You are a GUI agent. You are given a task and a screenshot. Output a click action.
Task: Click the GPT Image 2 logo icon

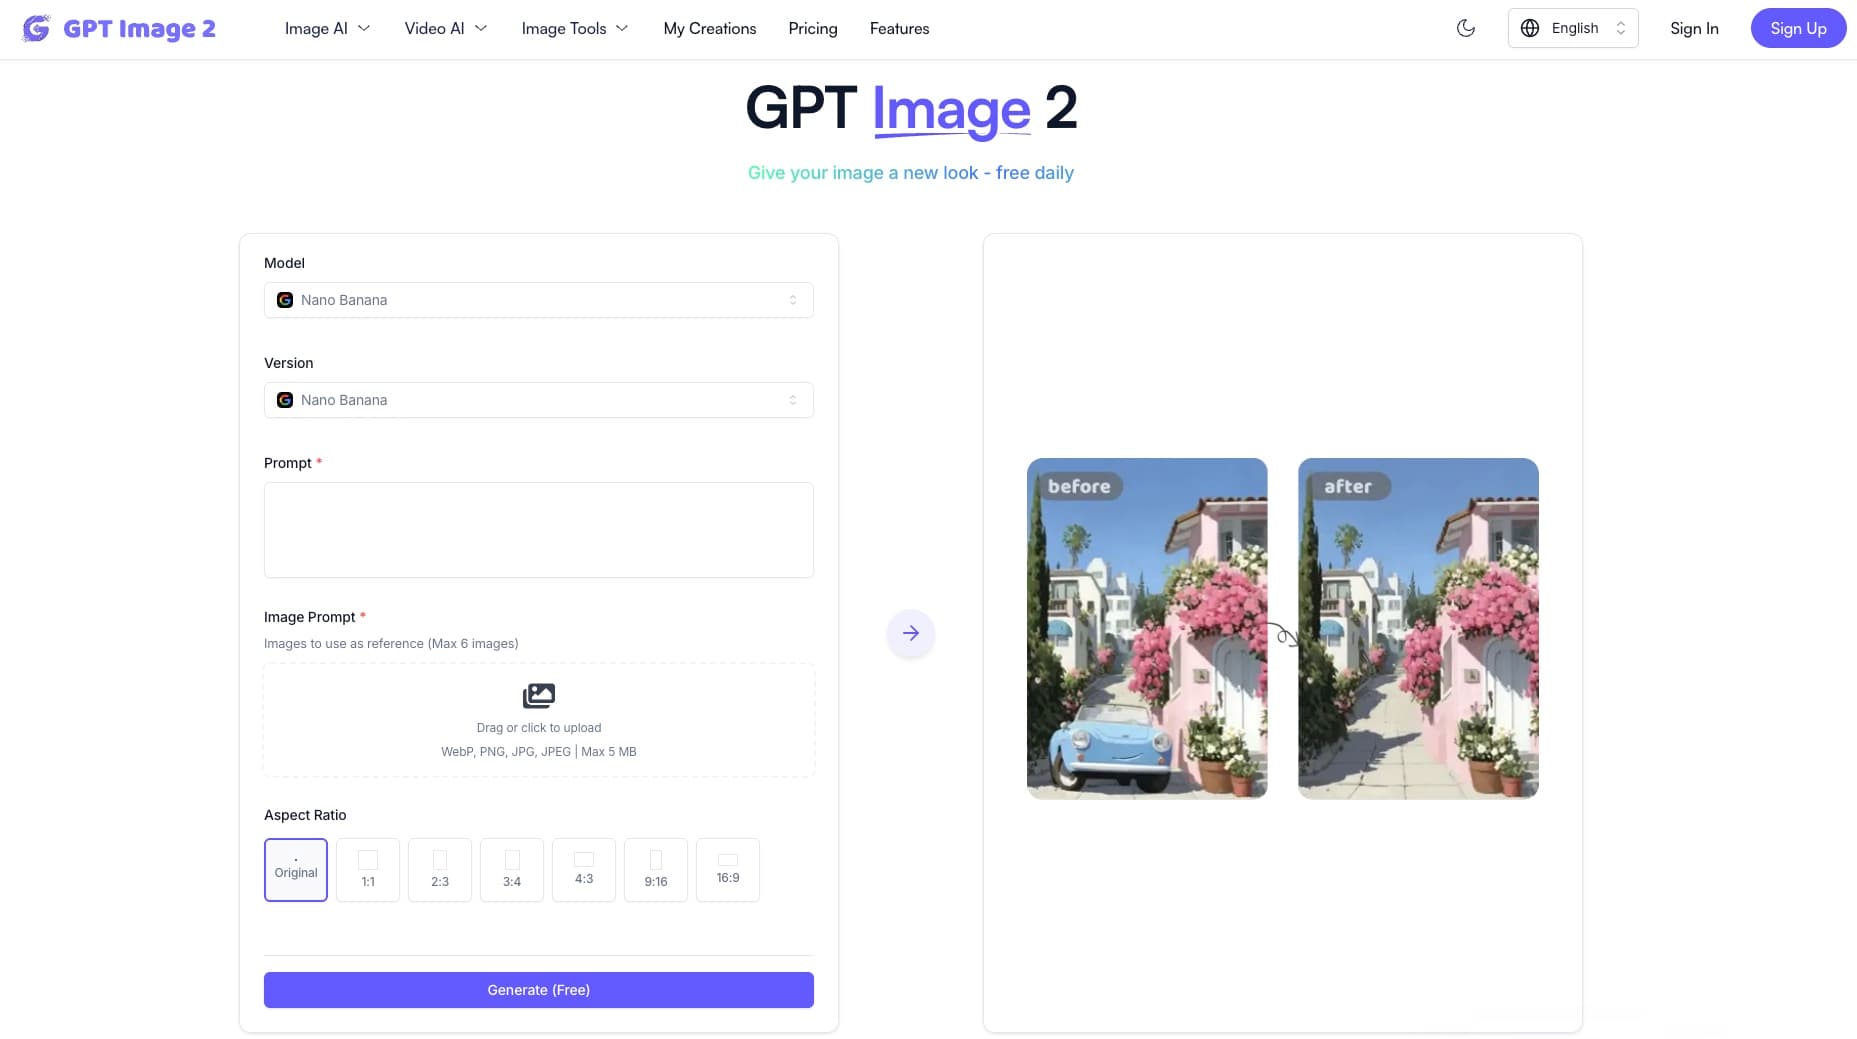coord(36,28)
